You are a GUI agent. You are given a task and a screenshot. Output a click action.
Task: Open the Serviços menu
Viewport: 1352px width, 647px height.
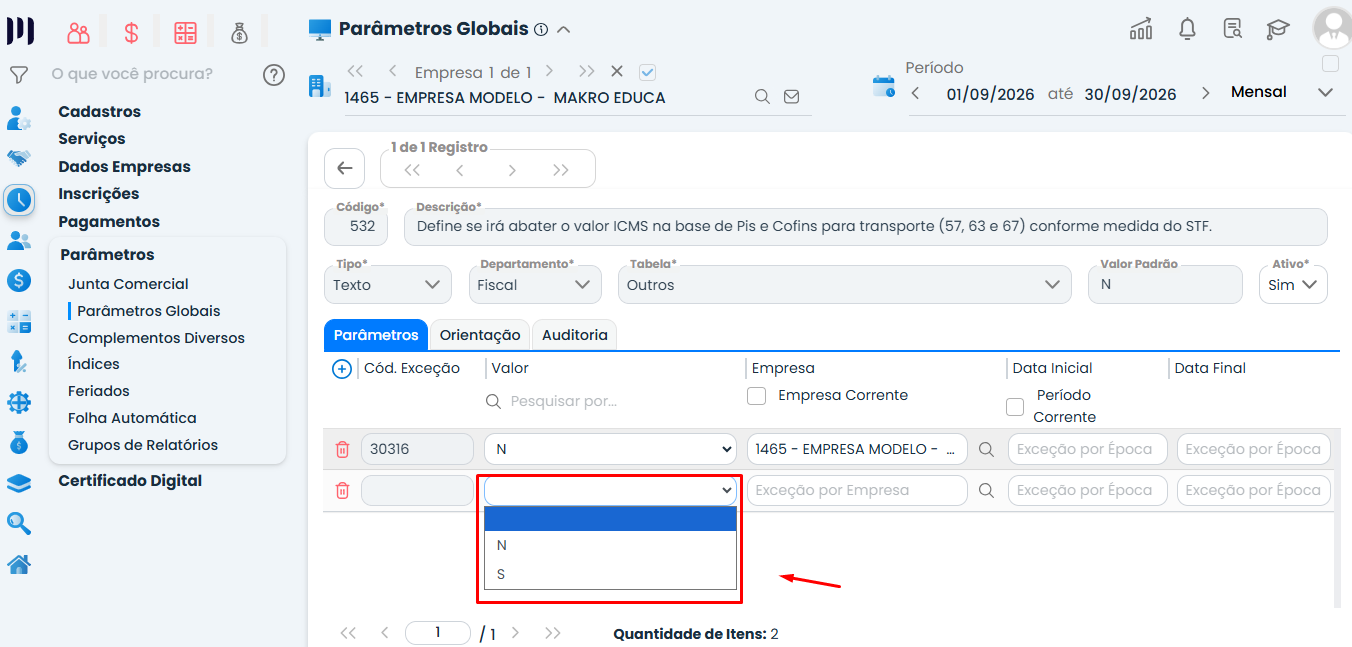pos(92,139)
